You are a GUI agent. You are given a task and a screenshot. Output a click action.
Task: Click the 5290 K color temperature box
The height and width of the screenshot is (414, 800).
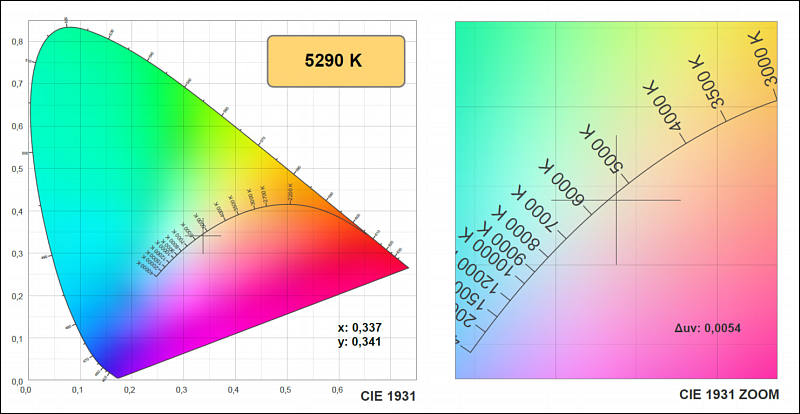click(x=334, y=60)
